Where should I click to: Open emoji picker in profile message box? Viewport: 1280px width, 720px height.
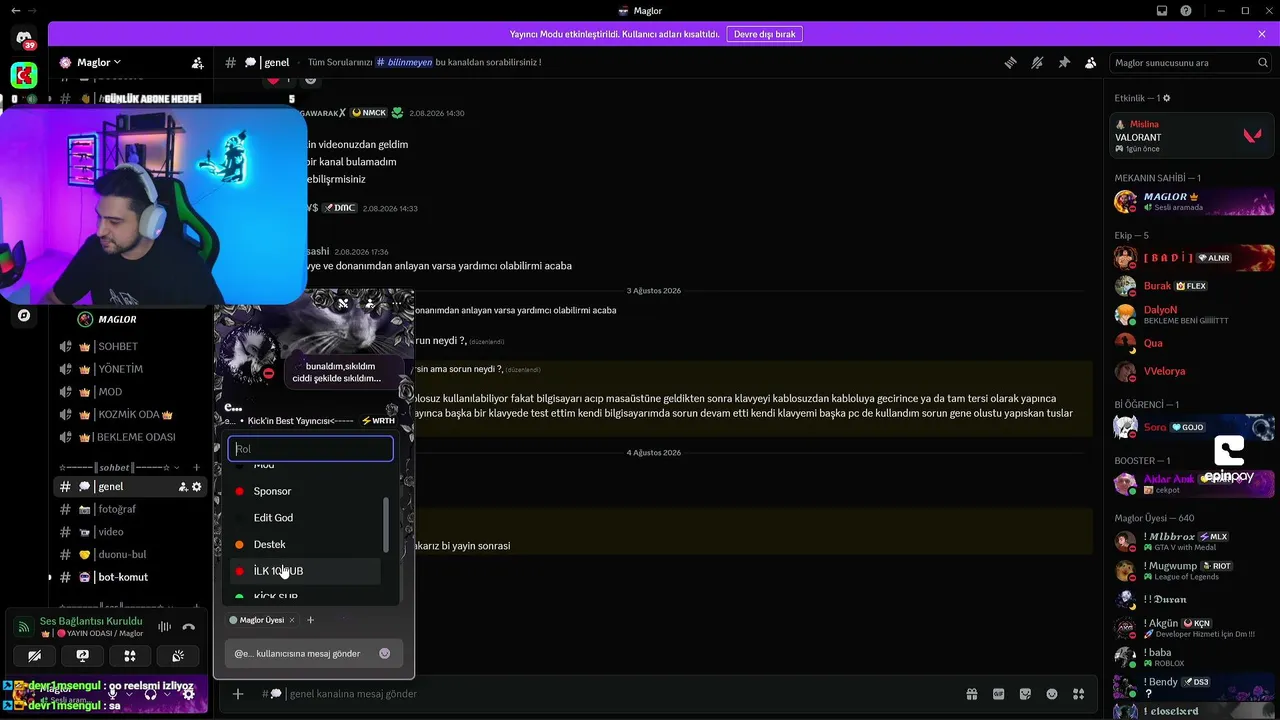click(x=385, y=654)
